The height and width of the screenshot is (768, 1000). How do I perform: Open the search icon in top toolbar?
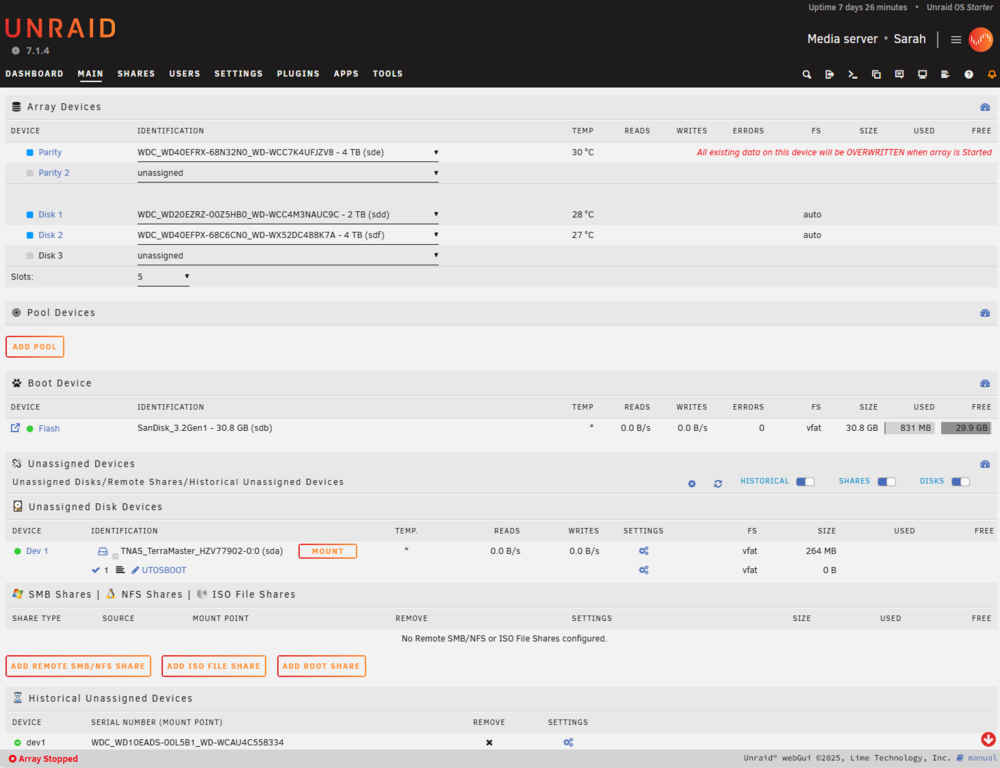[x=807, y=75]
